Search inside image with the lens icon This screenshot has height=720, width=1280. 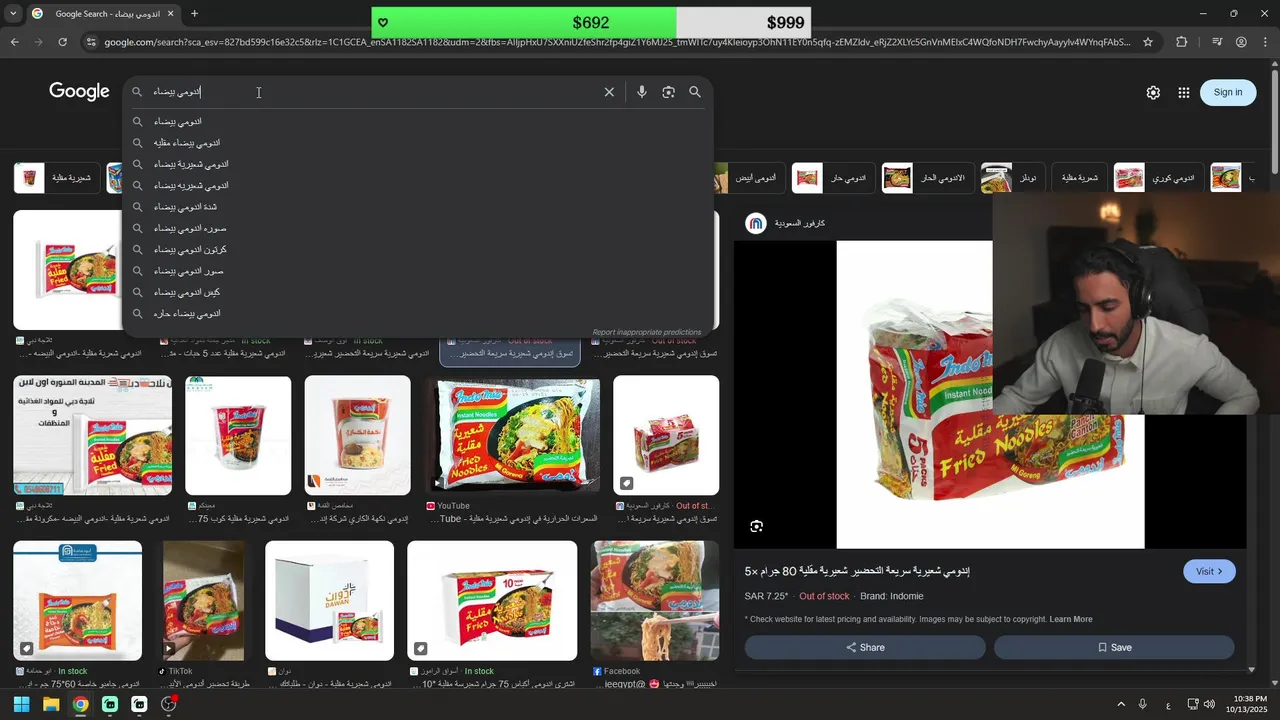[757, 526]
